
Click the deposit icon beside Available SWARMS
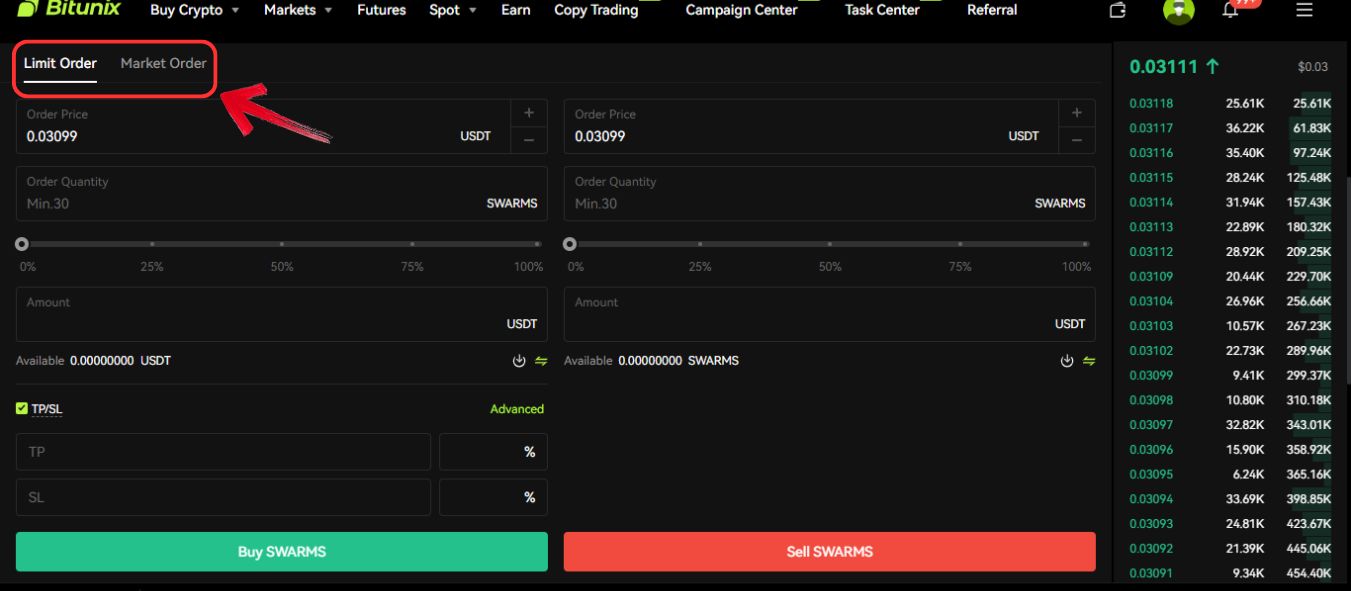pyautogui.click(x=1067, y=361)
